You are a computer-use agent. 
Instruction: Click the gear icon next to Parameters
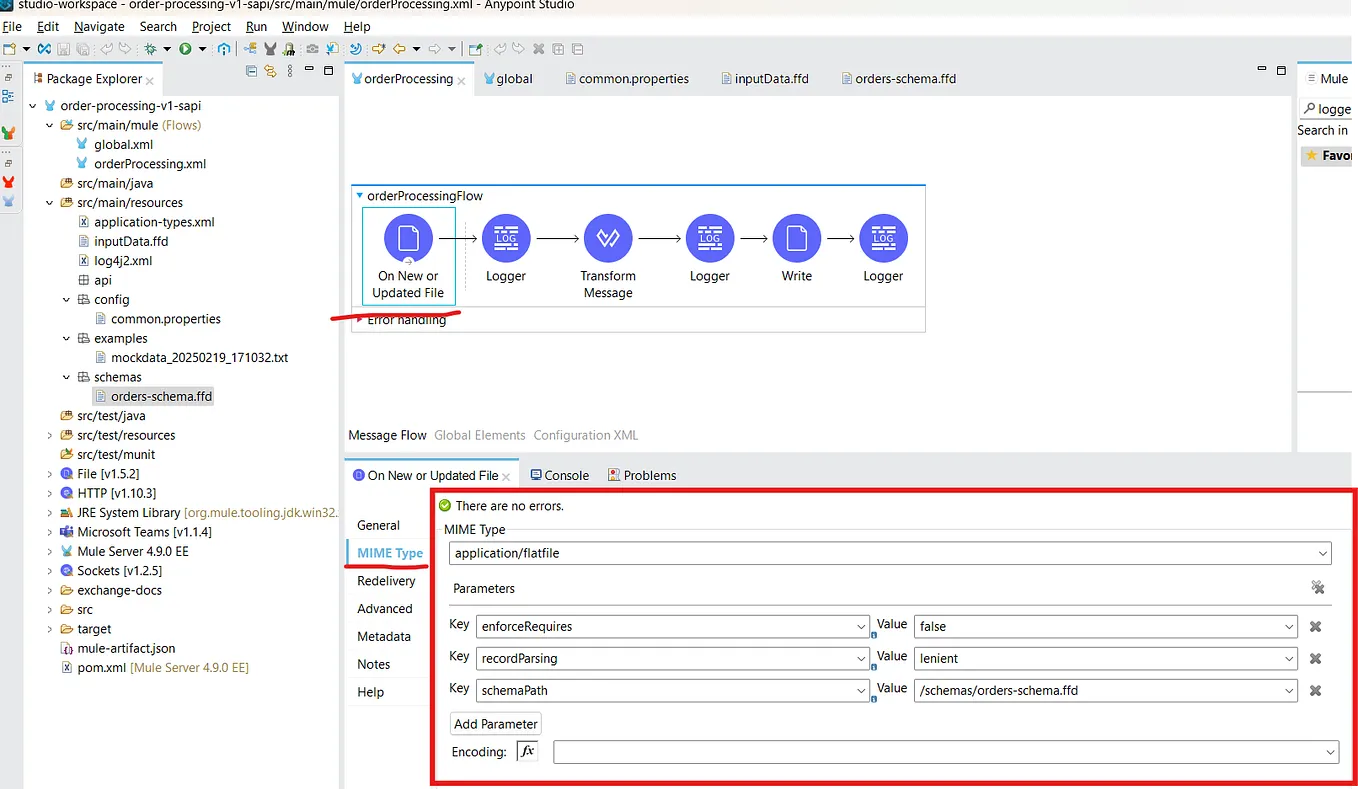(x=1317, y=588)
